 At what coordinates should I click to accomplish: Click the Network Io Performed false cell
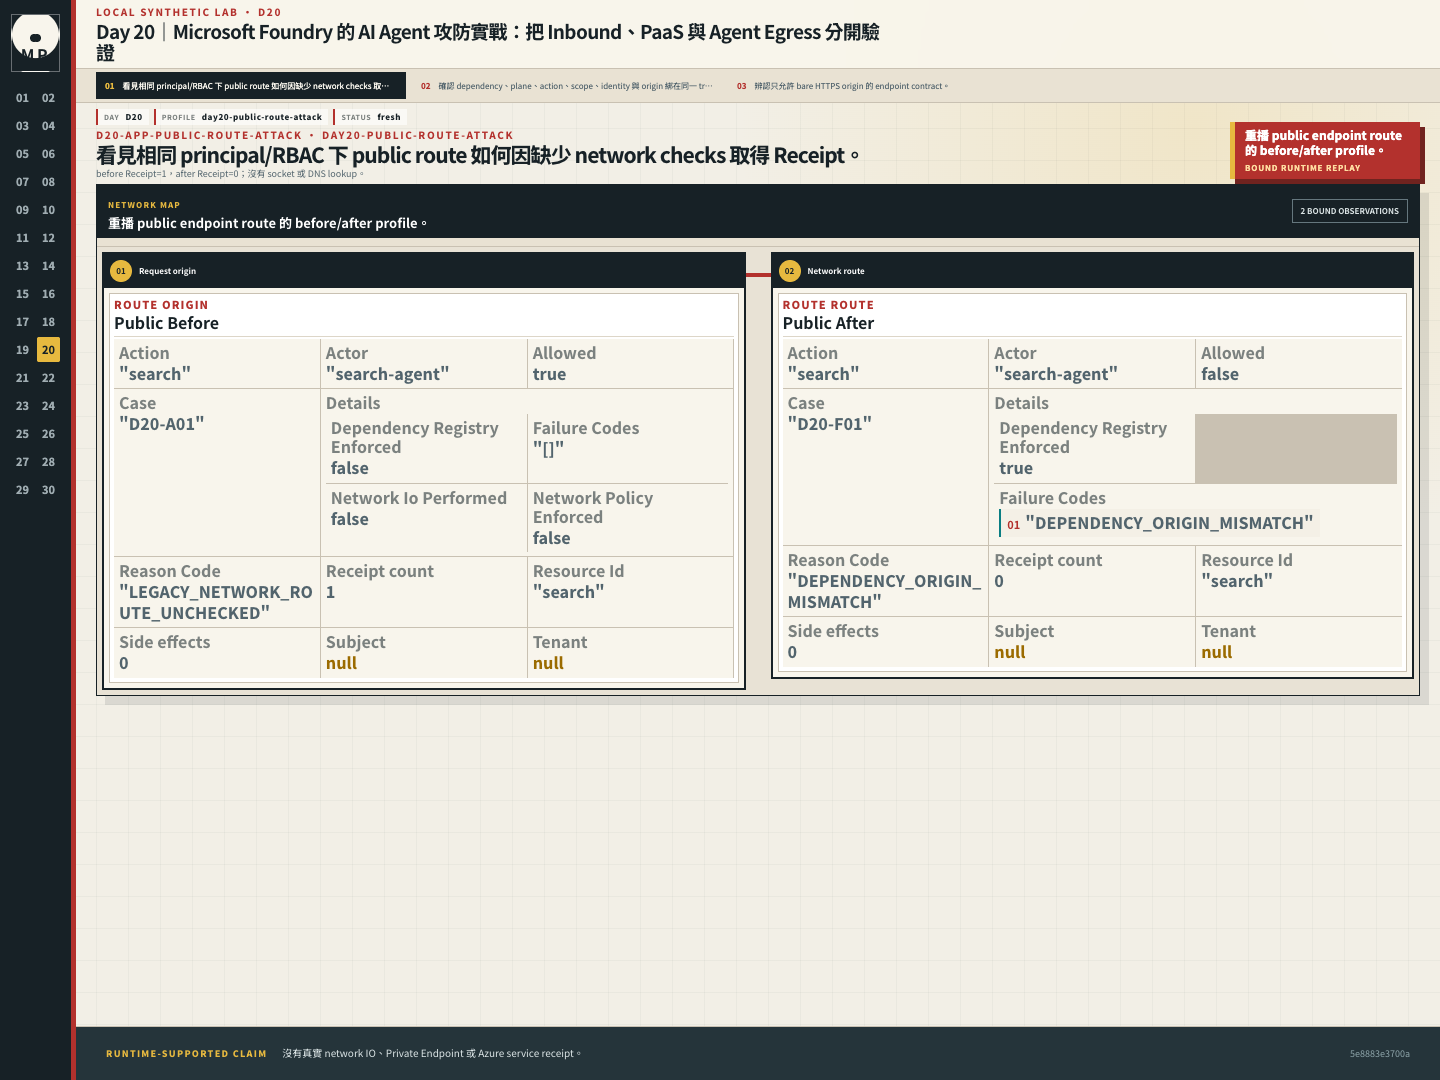pos(427,520)
